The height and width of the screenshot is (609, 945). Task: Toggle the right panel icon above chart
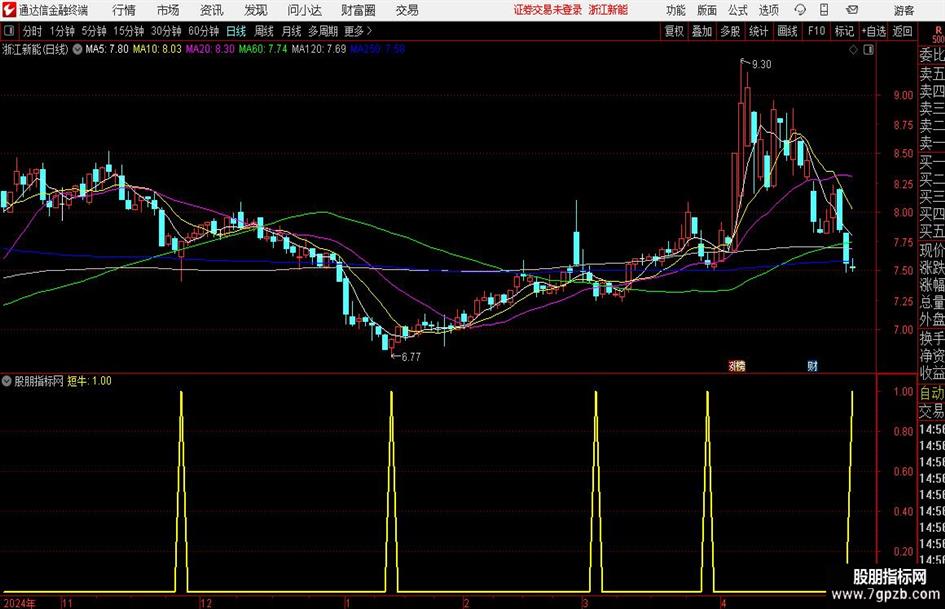pos(868,50)
